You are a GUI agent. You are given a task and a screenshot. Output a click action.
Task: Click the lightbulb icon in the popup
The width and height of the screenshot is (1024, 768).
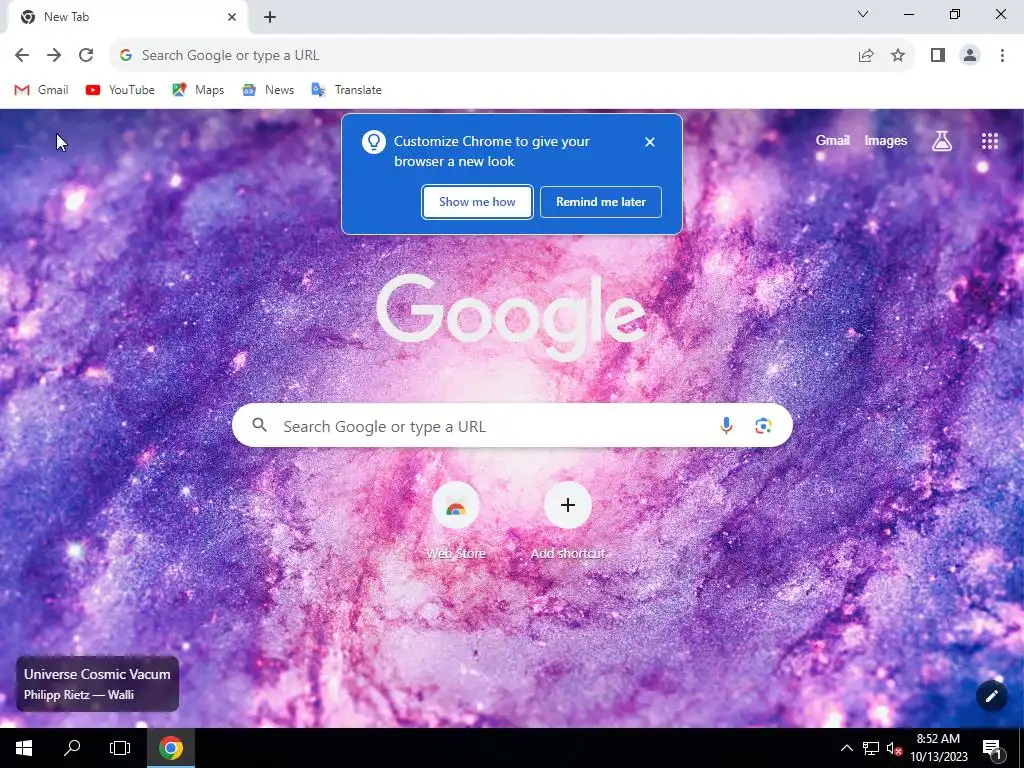tap(374, 142)
